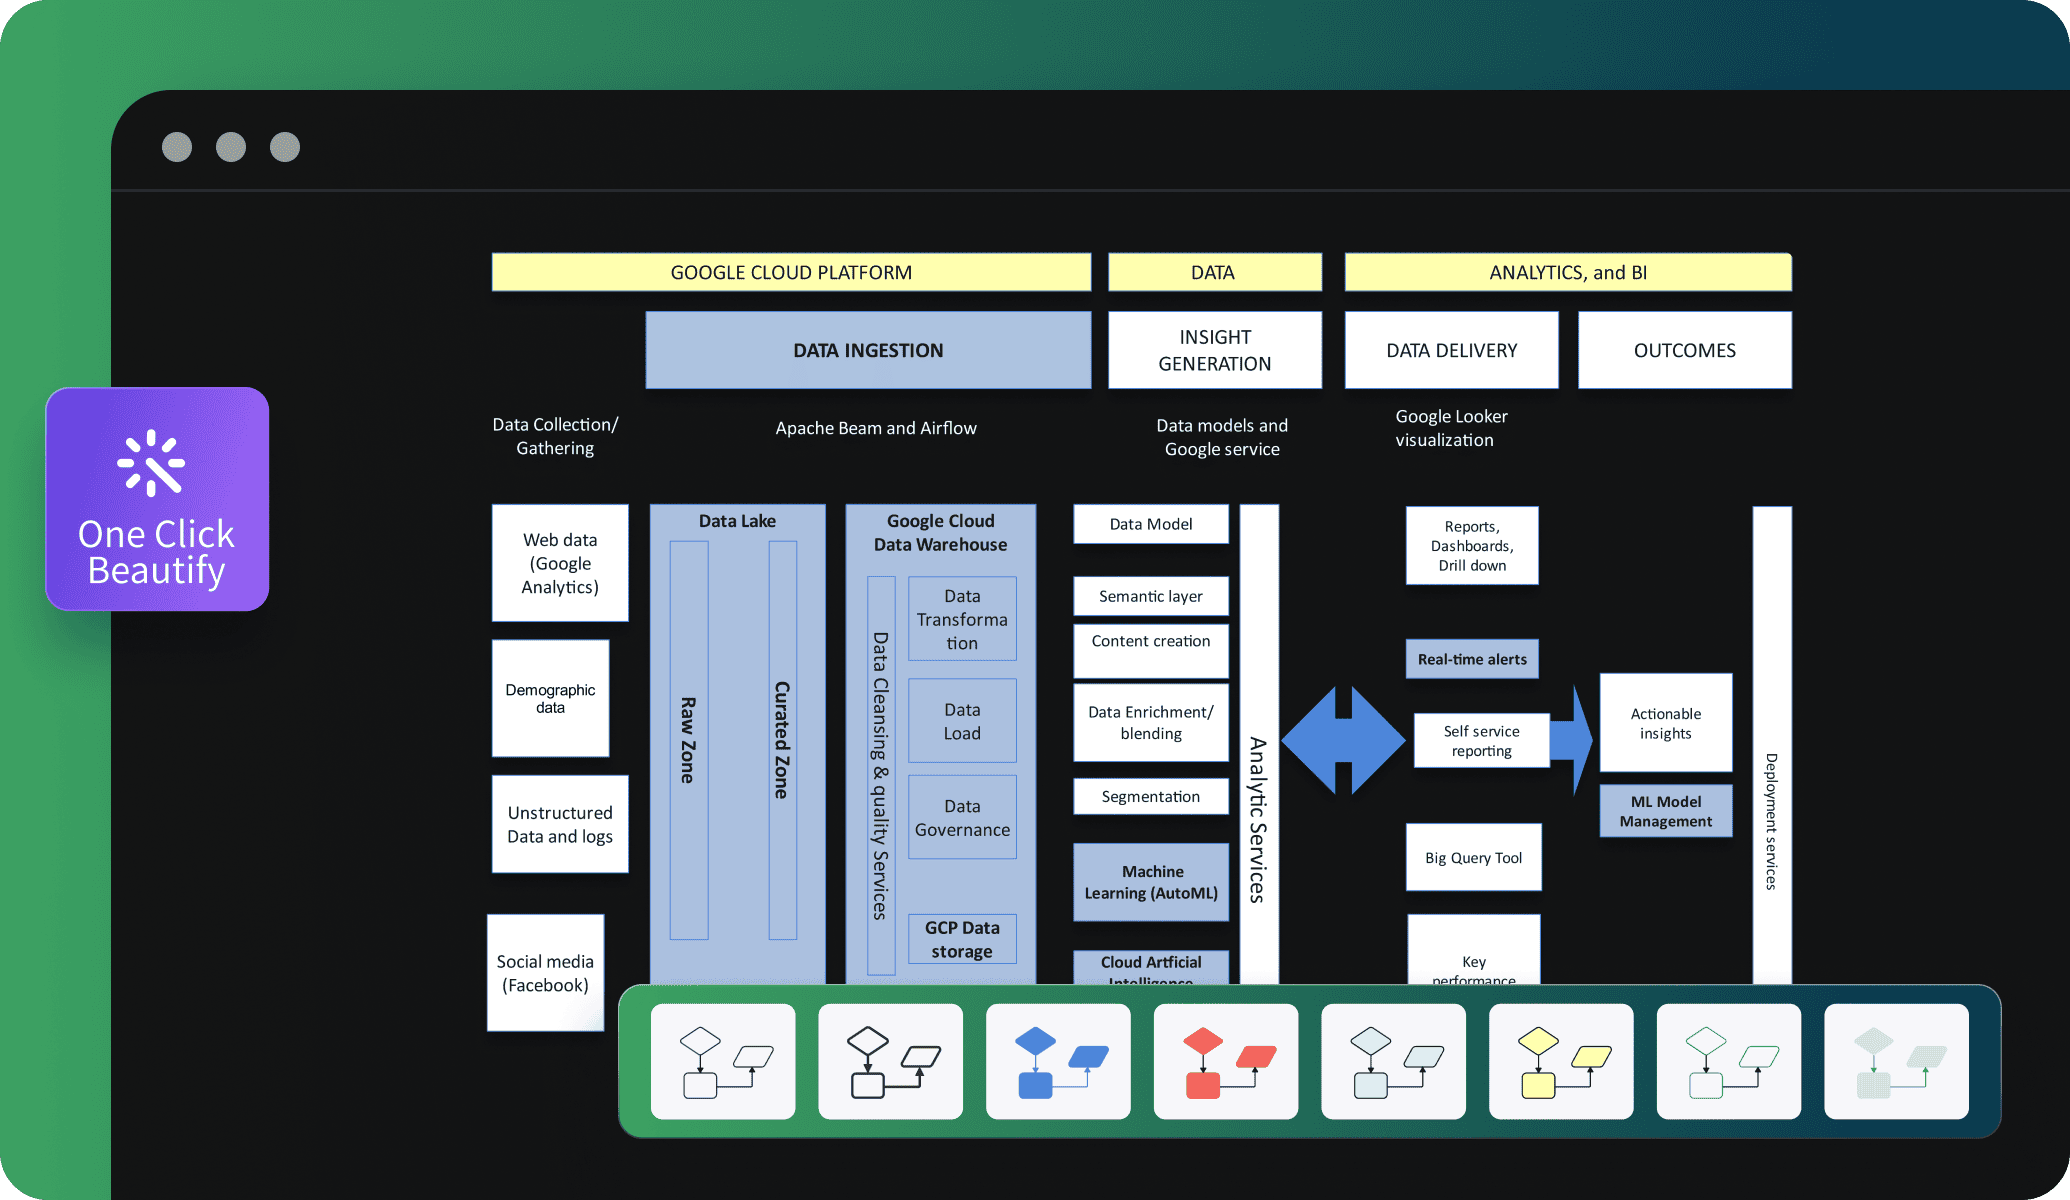Select Reports, Dashboards, Drill down box
This screenshot has width=2070, height=1200.
pyautogui.click(x=1472, y=546)
